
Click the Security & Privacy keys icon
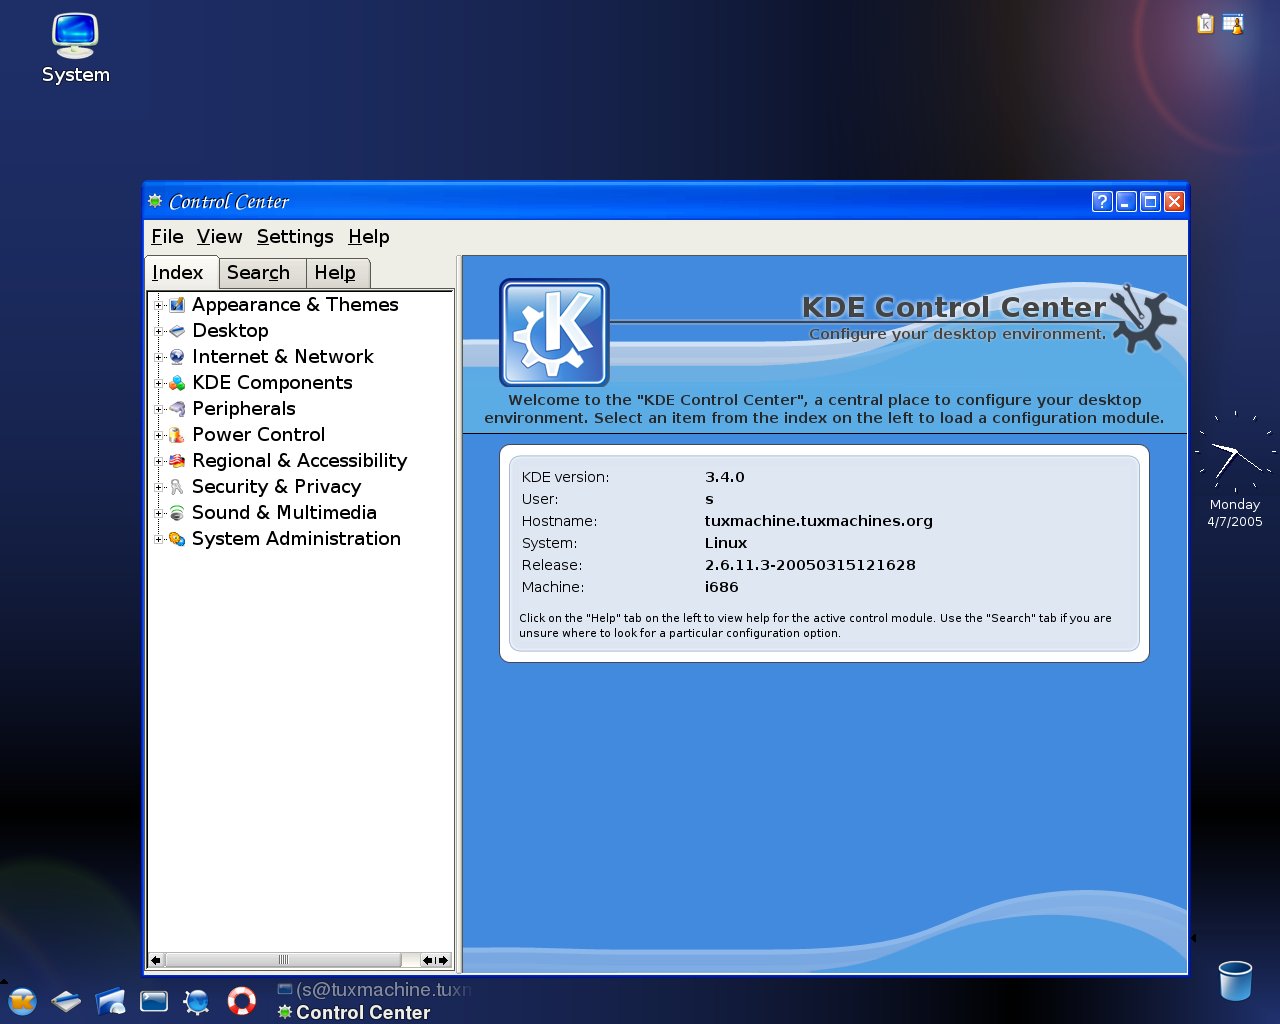click(x=177, y=487)
